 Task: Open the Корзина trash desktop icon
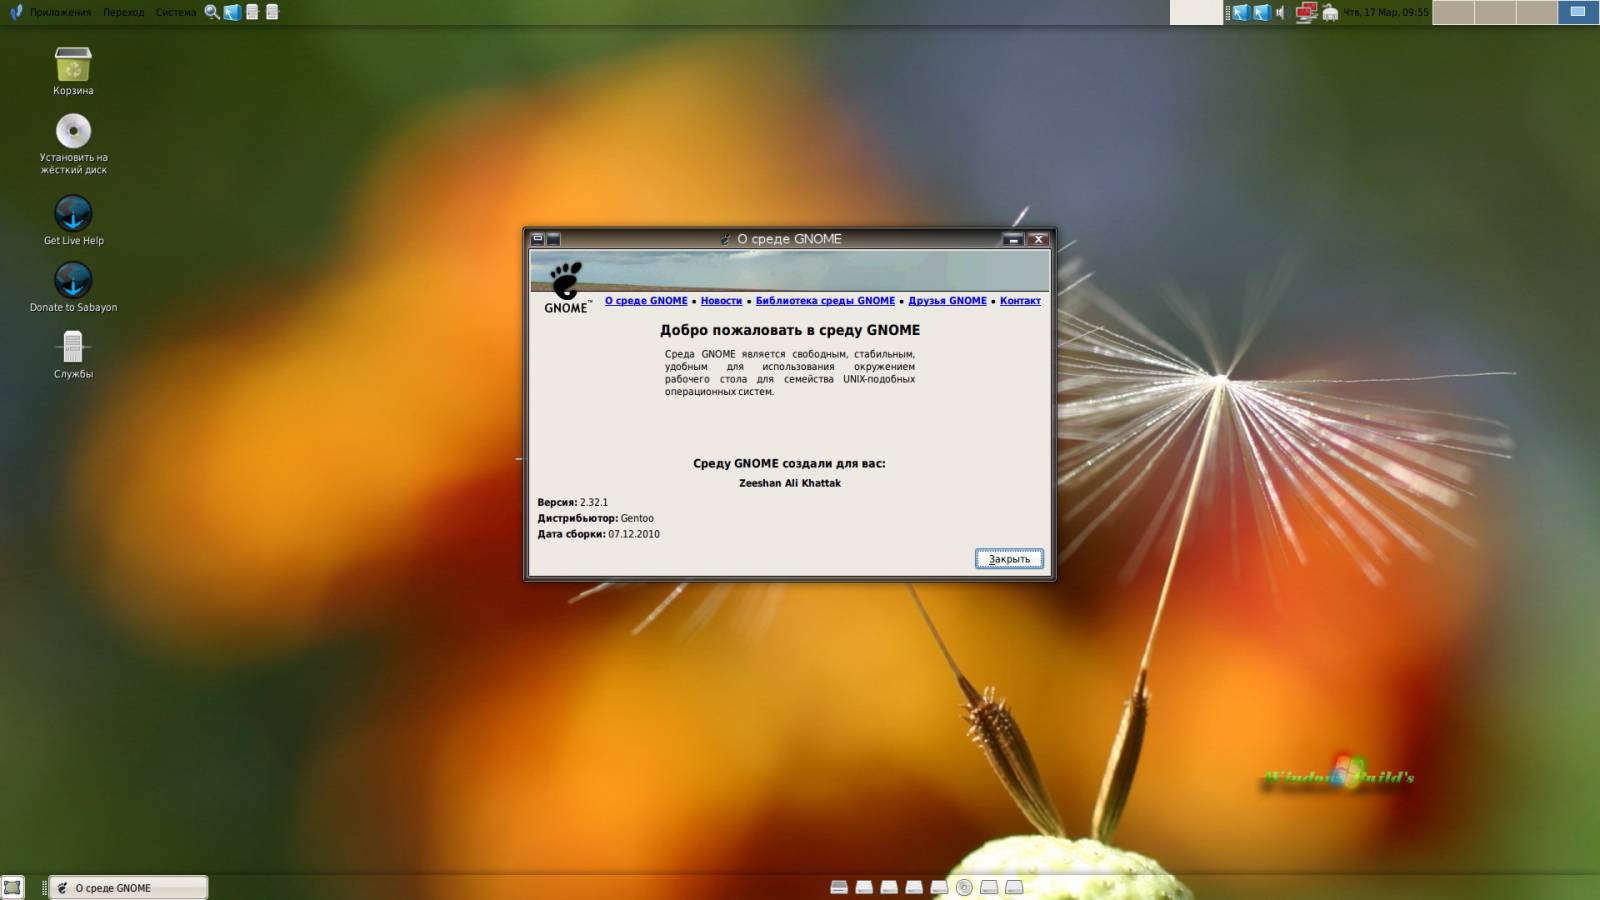click(x=73, y=65)
